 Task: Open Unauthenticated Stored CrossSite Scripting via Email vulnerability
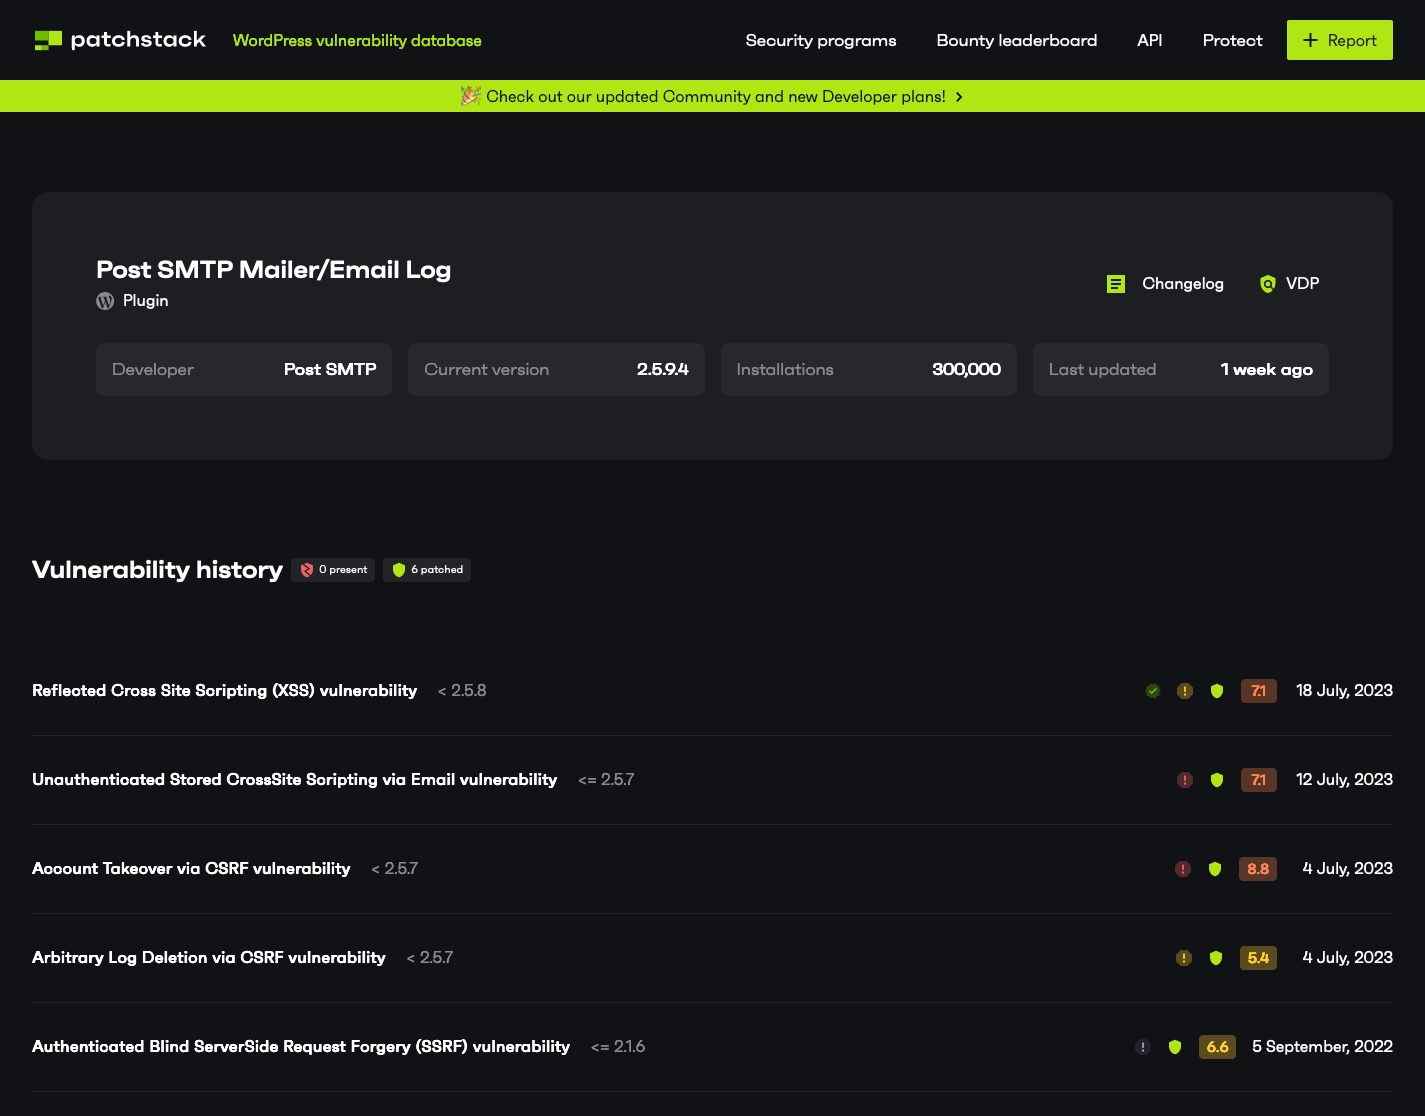tap(294, 780)
